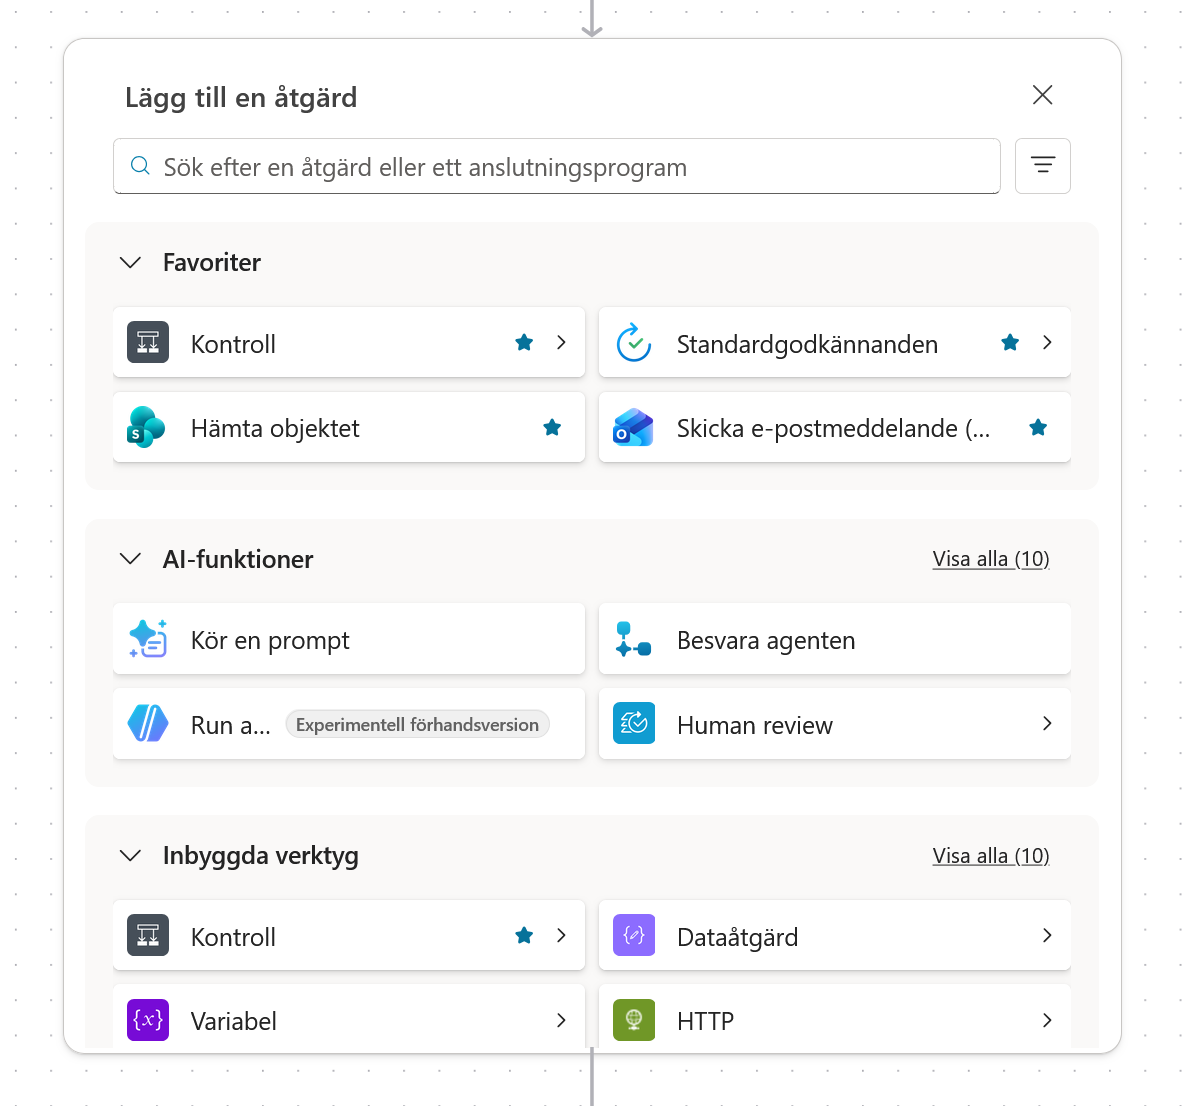This screenshot has height=1106, width=1192.
Task: Open the filter options button
Action: tap(1043, 166)
